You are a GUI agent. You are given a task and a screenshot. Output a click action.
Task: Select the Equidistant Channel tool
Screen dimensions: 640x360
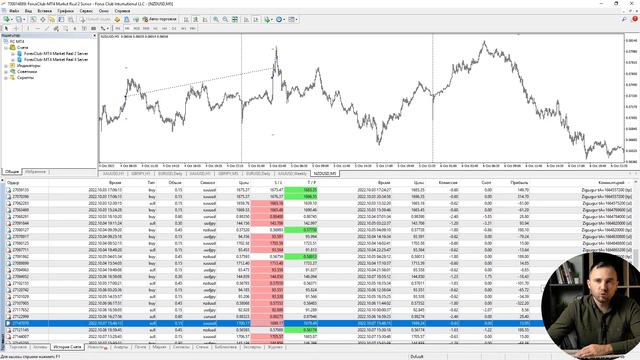56,28
